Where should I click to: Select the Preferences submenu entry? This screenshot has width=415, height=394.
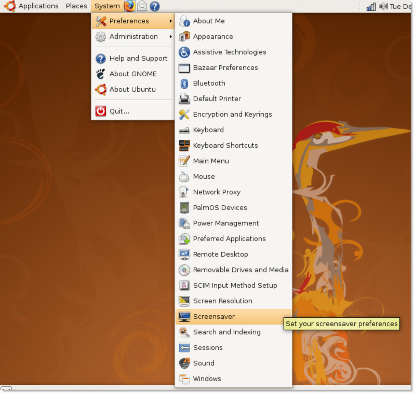pyautogui.click(x=133, y=21)
